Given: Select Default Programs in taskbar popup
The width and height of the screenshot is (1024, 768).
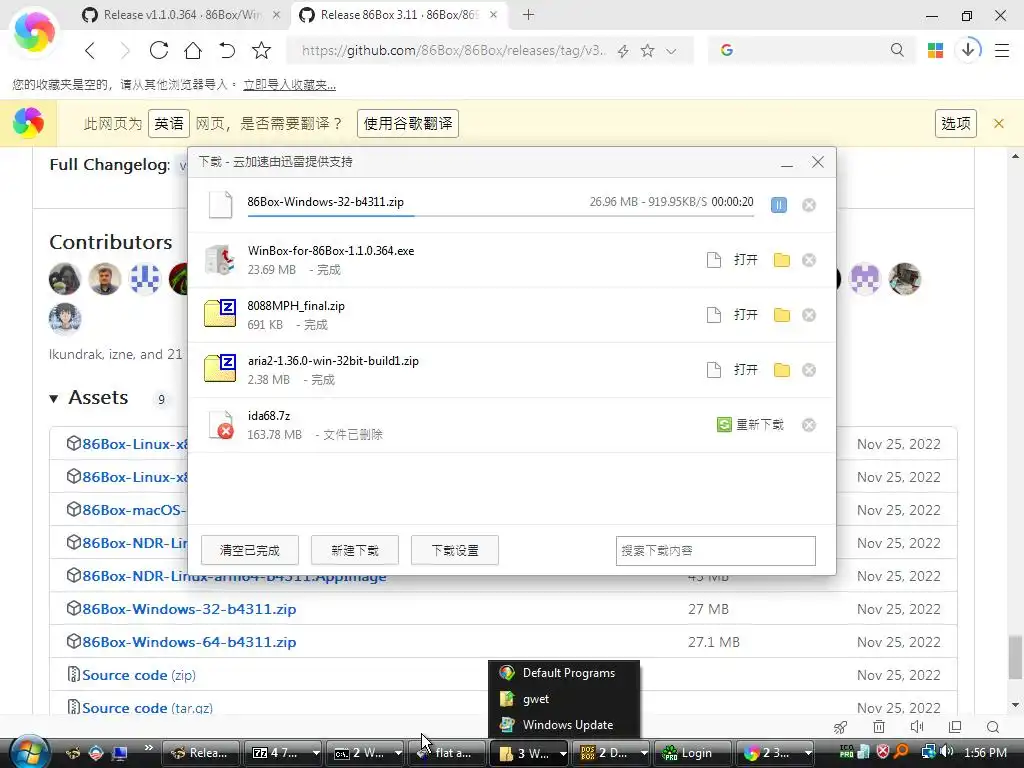Looking at the screenshot, I should click(x=564, y=673).
